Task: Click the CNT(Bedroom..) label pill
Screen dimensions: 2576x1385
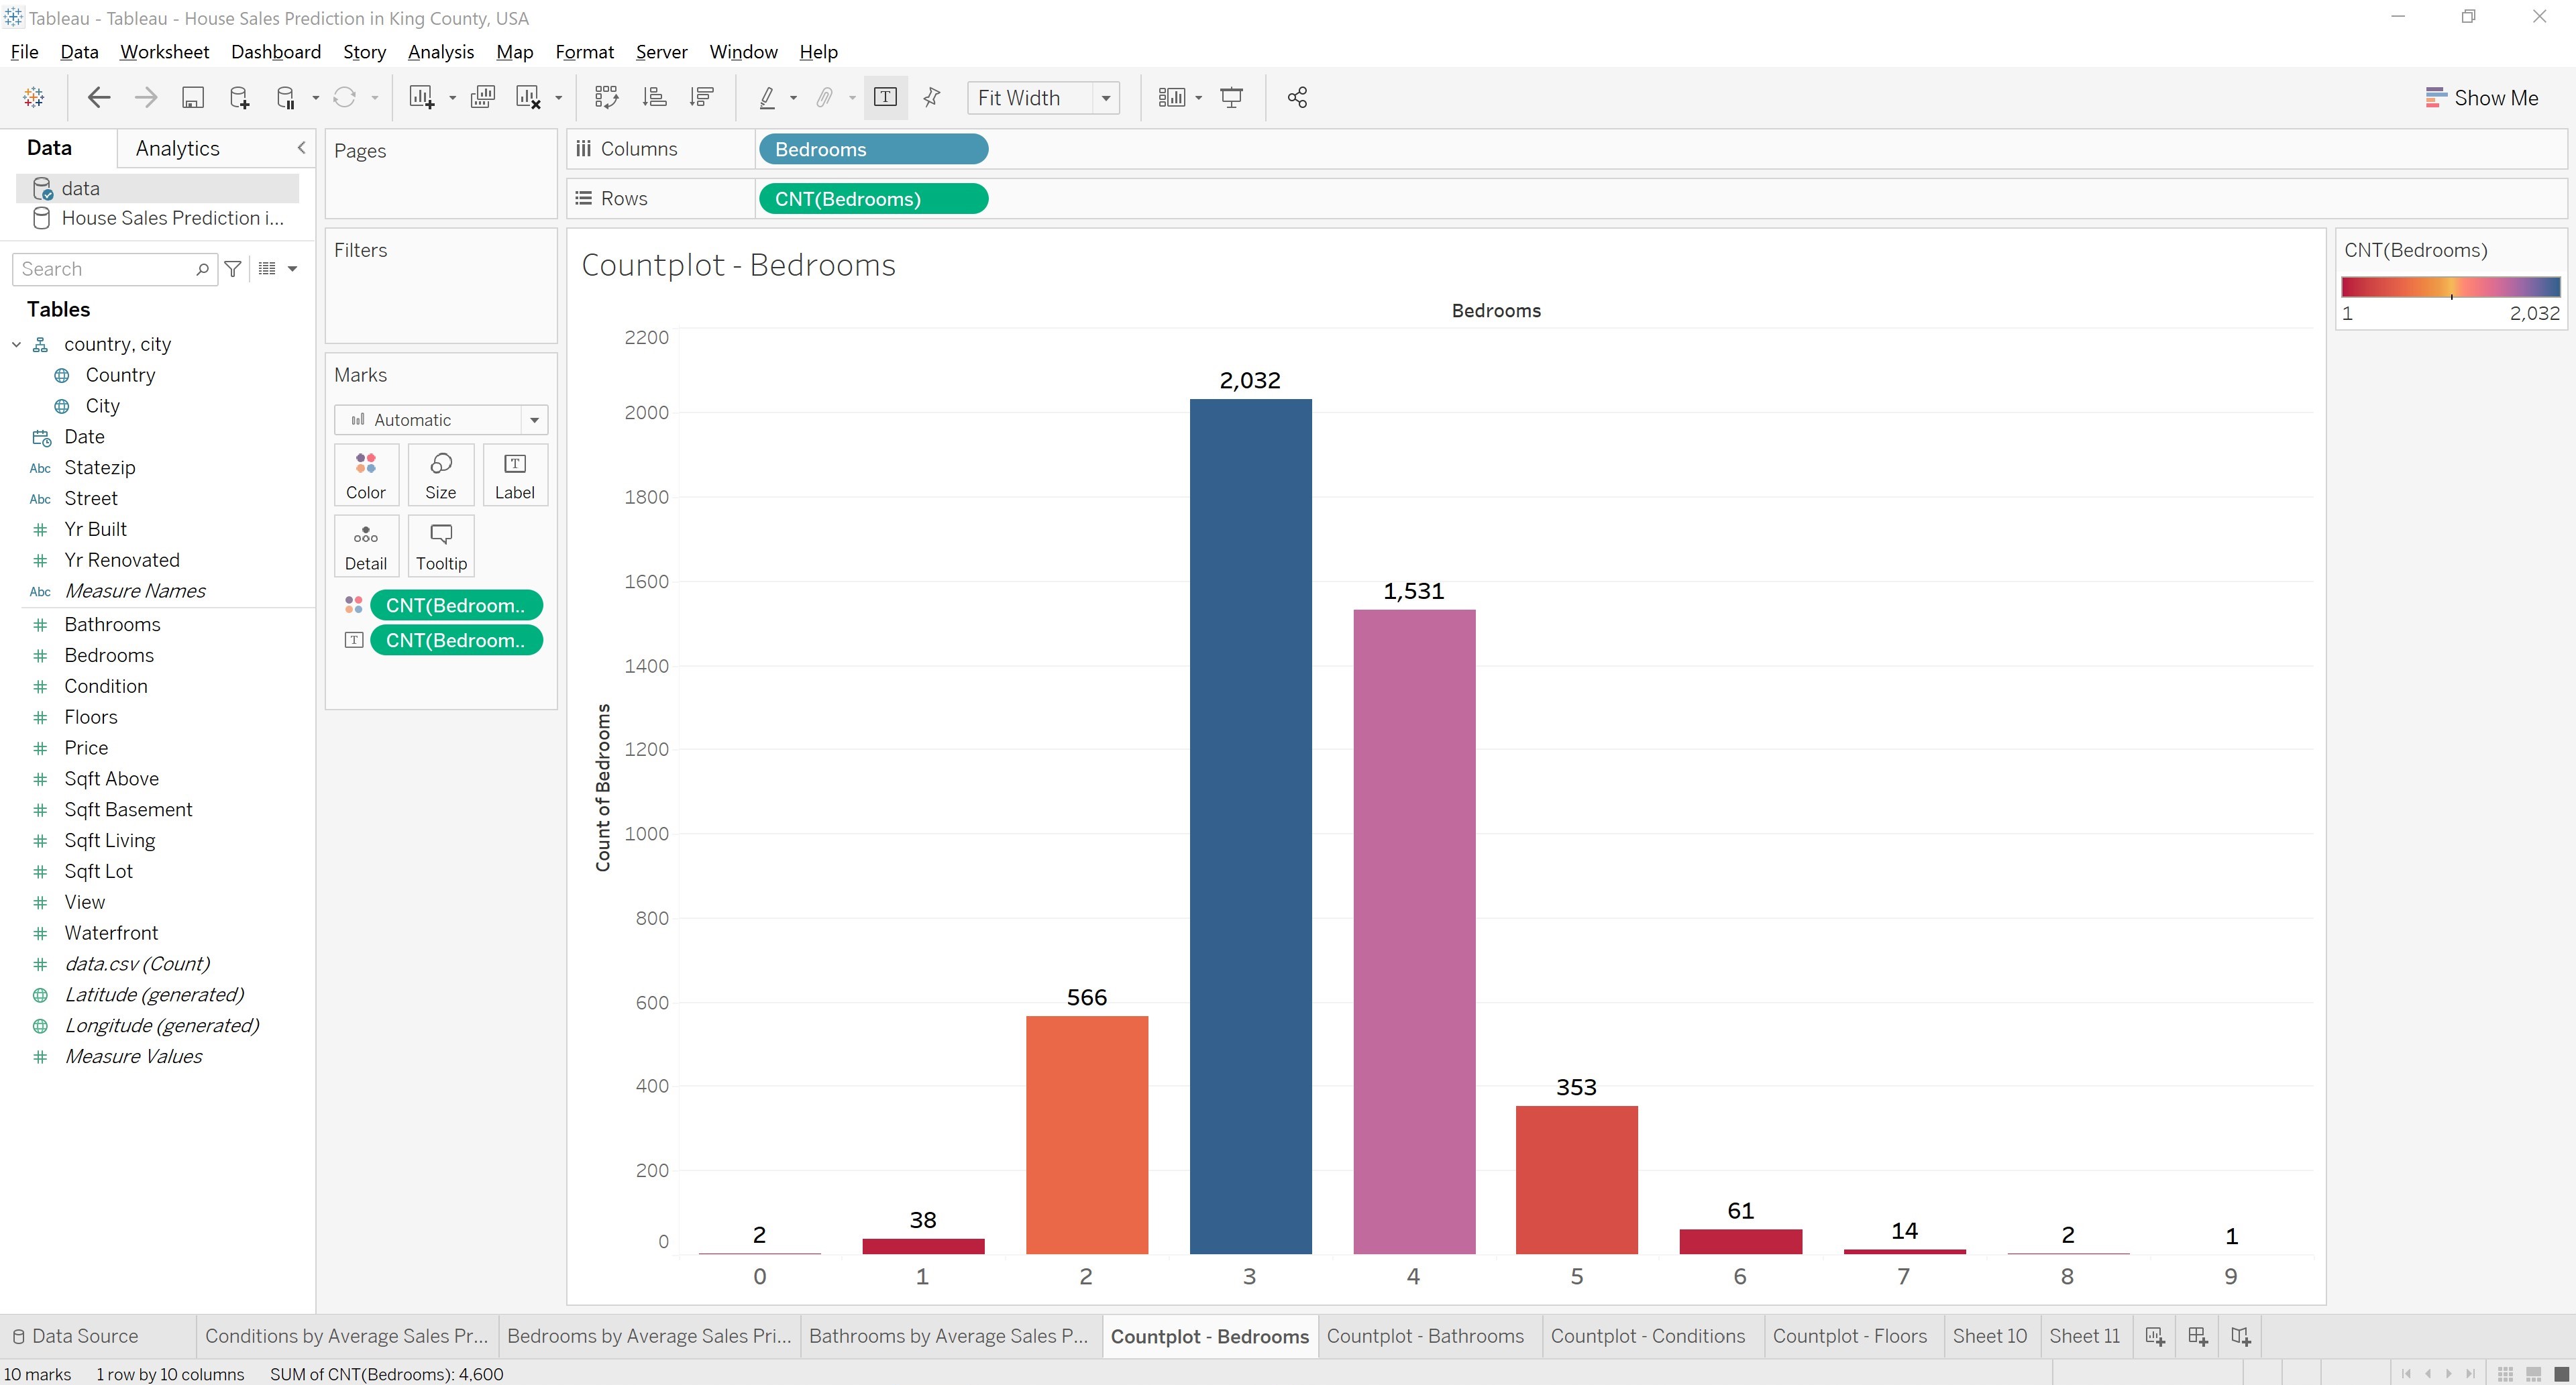Action: point(456,640)
